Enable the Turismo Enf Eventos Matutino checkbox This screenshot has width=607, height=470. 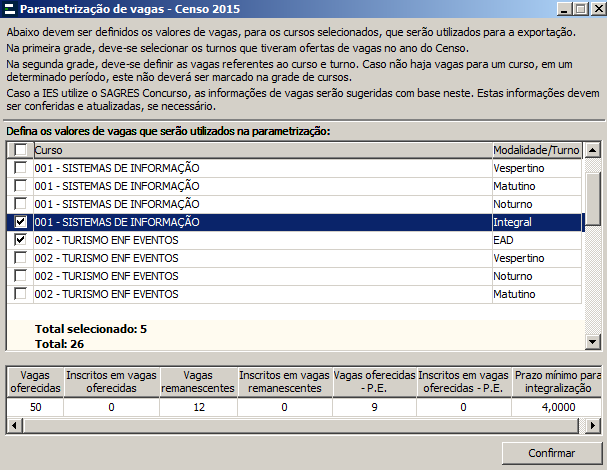tap(20, 295)
